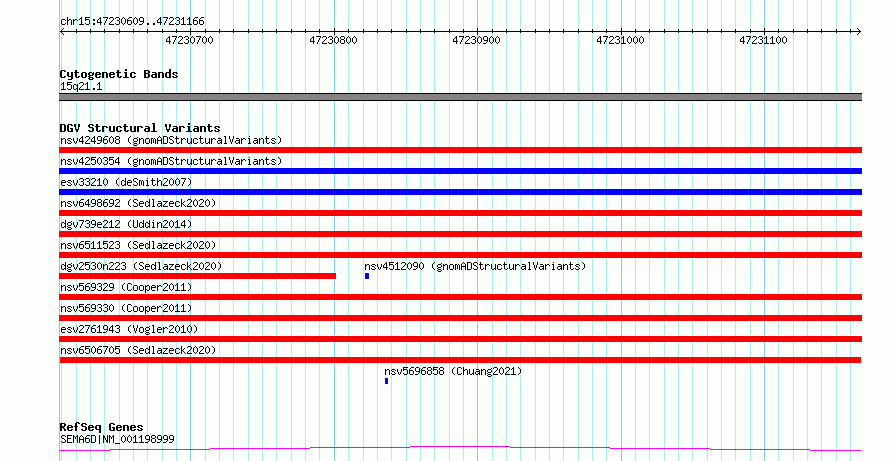Open nsv569330 Cooper2011 variant label
This screenshot has width=890, height=461.
click(126, 308)
